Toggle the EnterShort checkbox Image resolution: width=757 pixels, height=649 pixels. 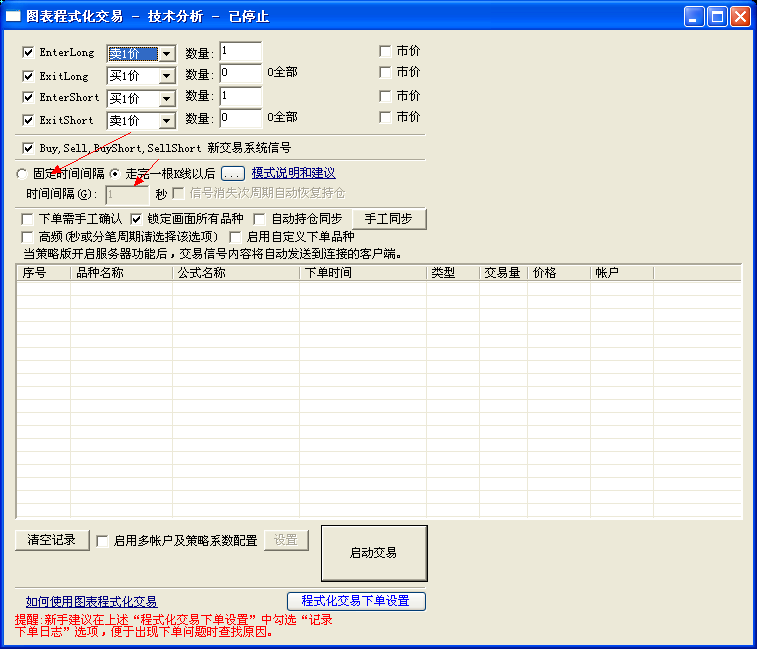tap(28, 97)
